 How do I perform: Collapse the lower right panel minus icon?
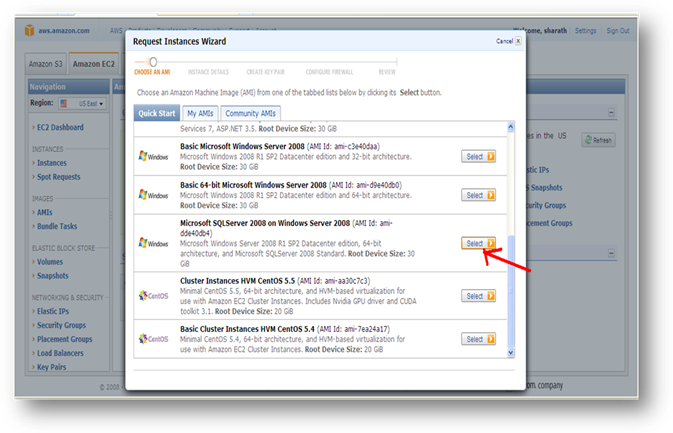pyautogui.click(x=611, y=253)
